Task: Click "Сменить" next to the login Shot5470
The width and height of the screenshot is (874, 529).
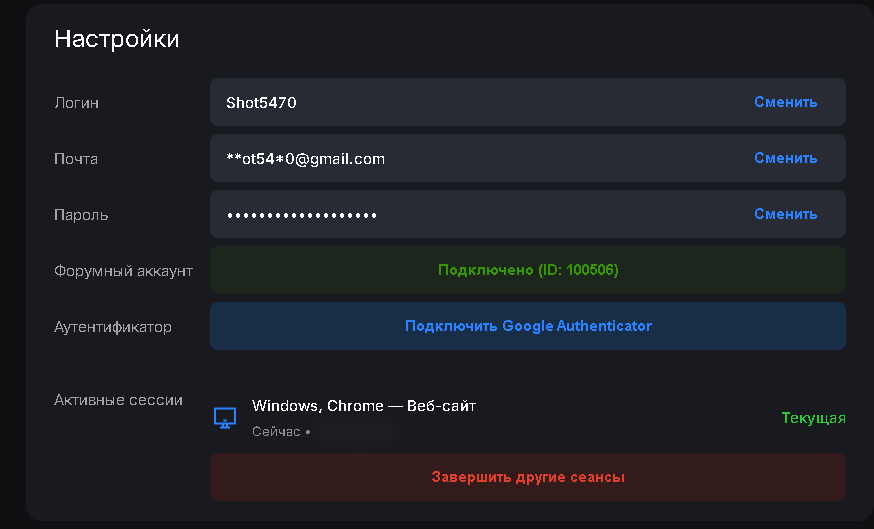Action: 785,102
